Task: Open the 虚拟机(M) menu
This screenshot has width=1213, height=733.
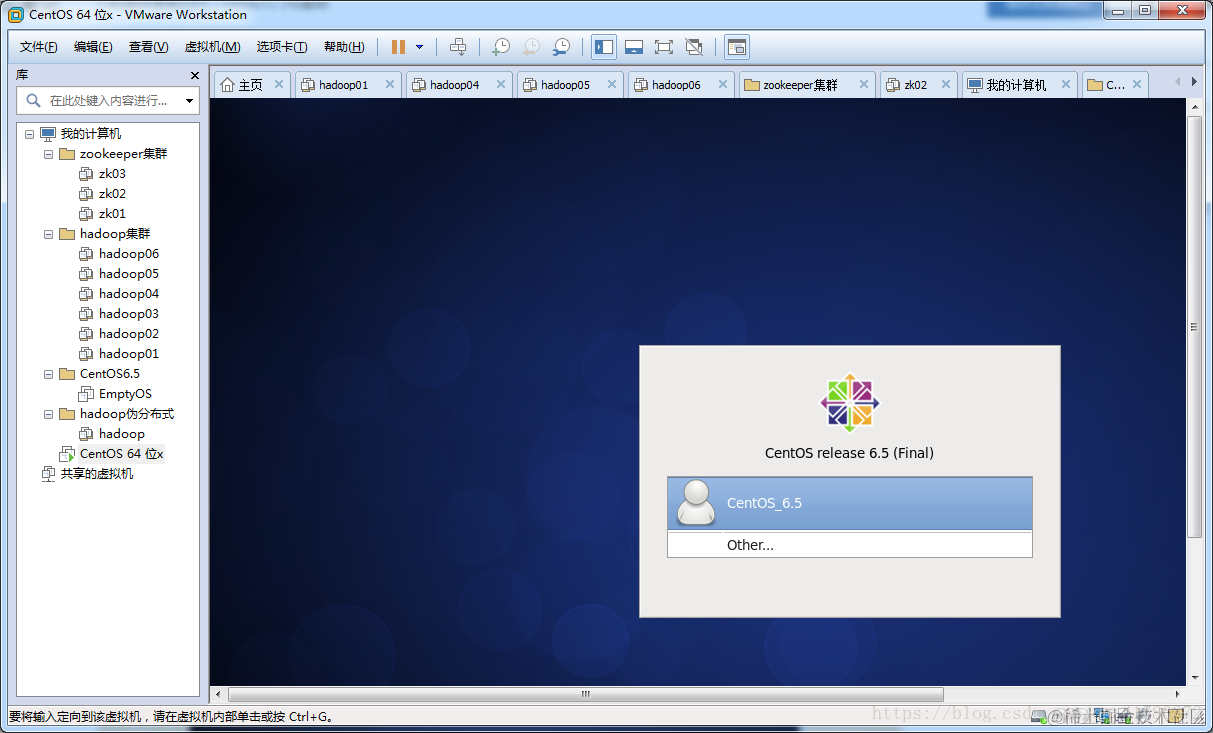Action: pos(213,47)
